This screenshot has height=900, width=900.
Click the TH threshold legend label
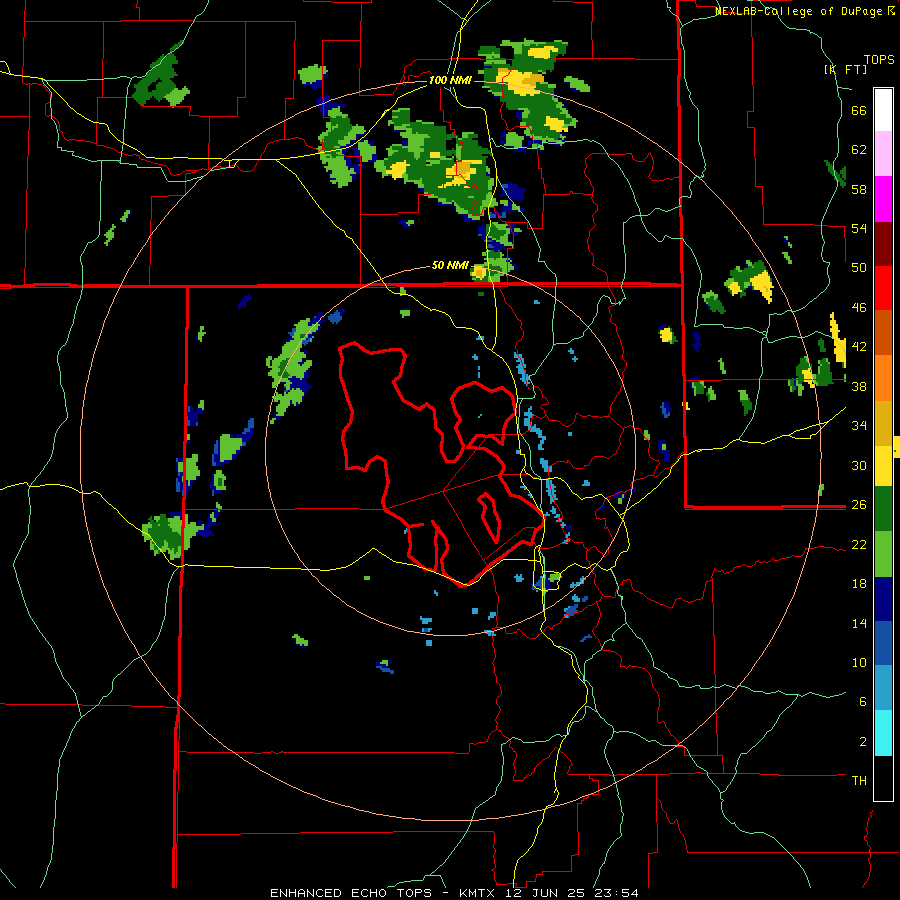(859, 781)
